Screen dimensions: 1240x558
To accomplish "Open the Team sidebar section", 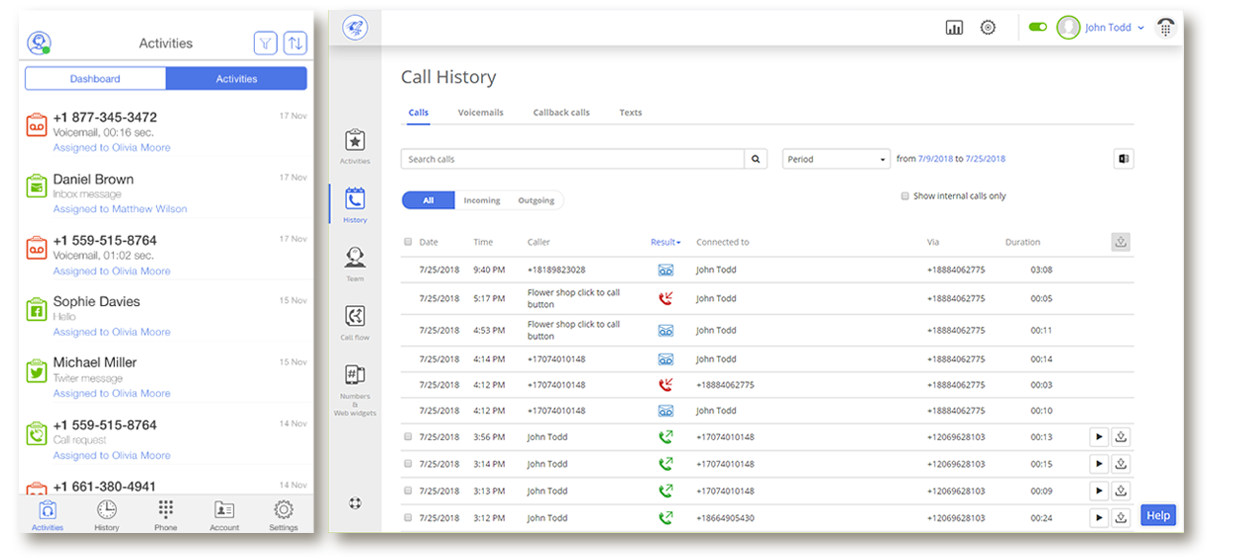I will [x=354, y=260].
